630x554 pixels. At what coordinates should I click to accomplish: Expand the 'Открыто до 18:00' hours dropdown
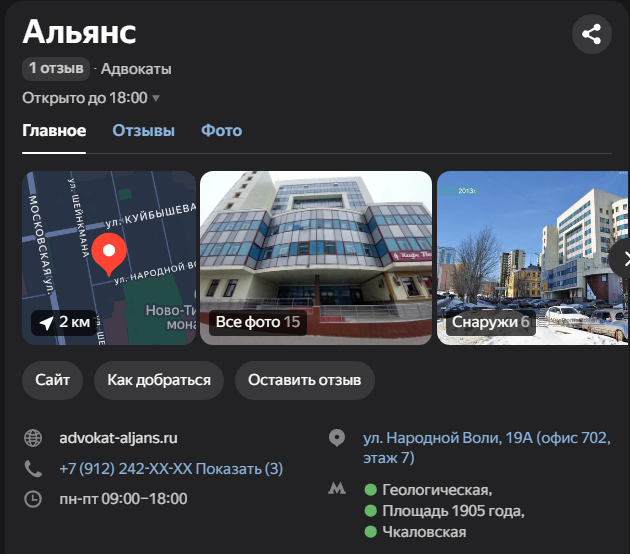coord(91,98)
